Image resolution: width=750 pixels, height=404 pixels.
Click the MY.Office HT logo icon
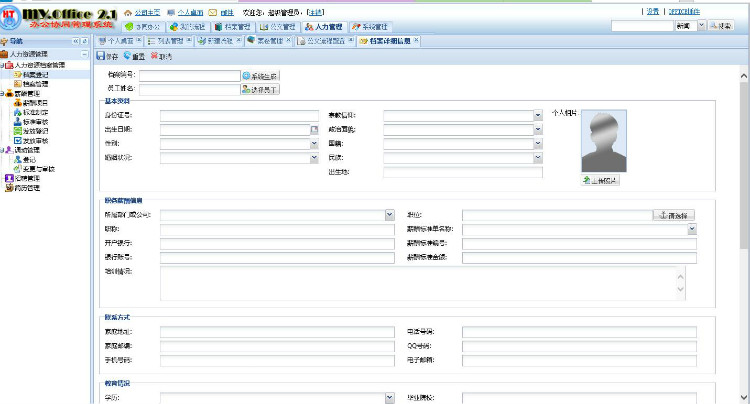click(11, 18)
